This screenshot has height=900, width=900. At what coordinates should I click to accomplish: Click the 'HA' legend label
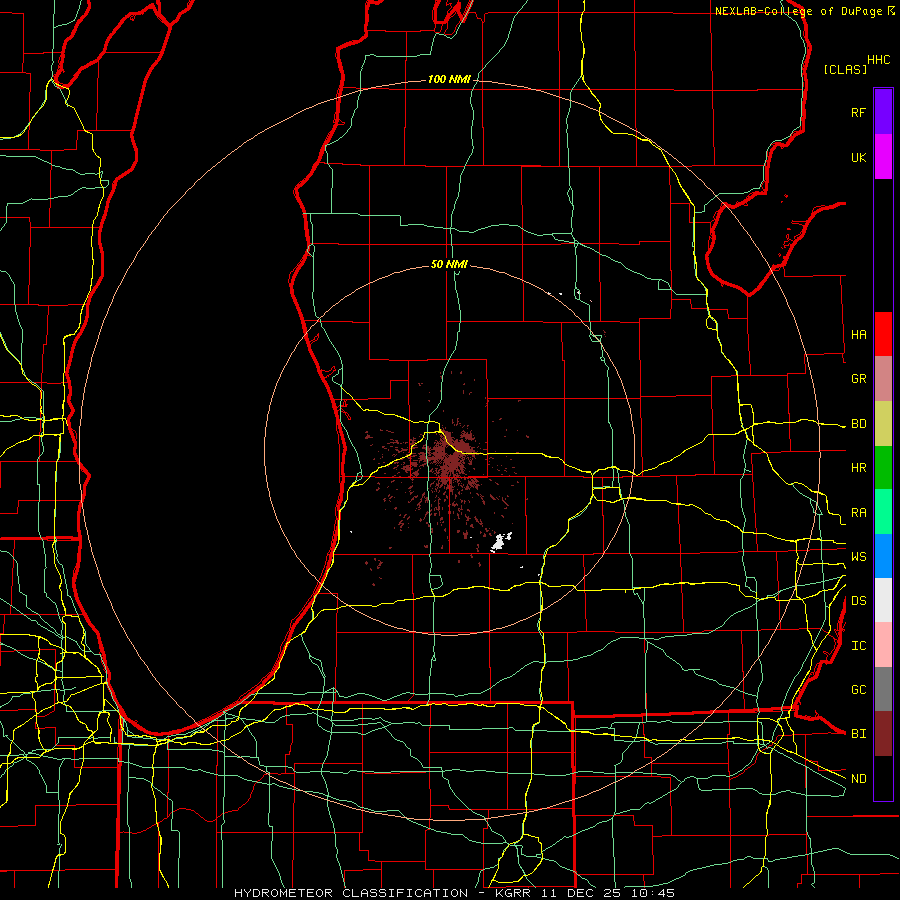858,334
